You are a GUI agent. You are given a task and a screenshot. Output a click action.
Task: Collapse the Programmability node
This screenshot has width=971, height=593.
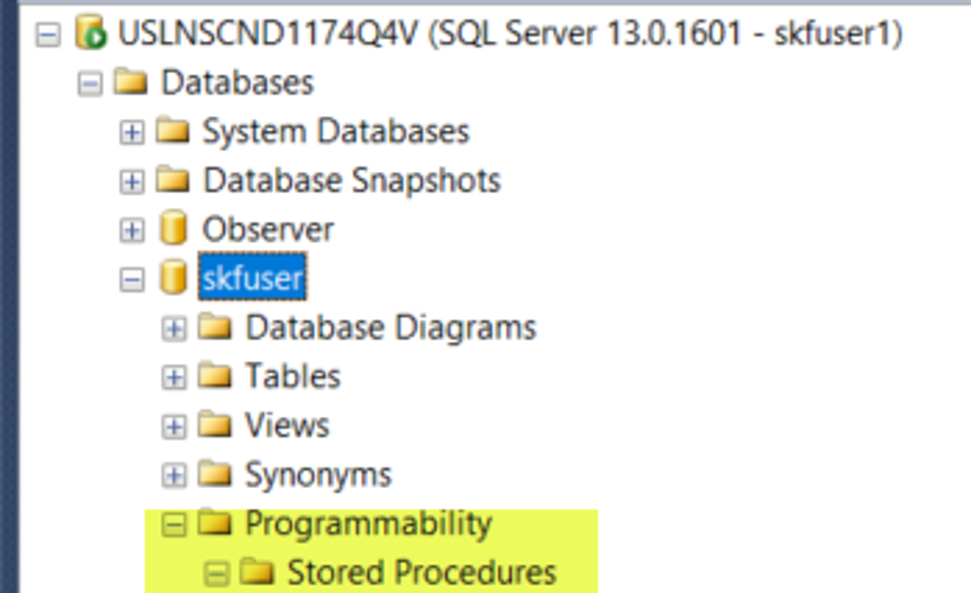pyautogui.click(x=174, y=524)
